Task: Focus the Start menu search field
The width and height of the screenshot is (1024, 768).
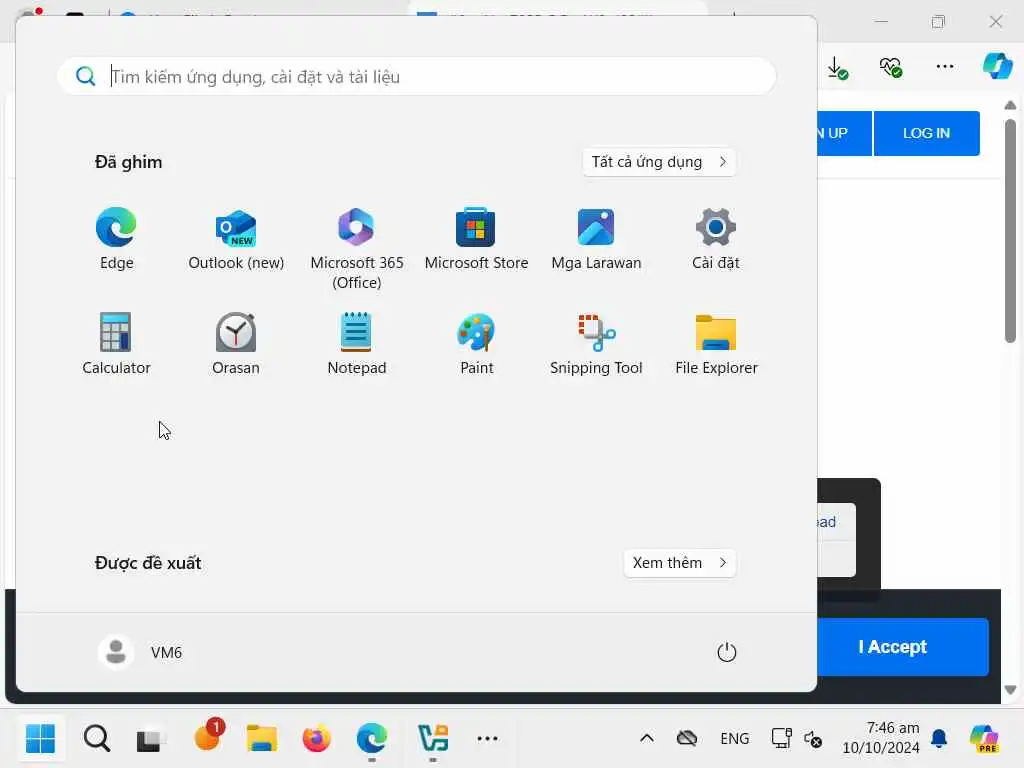Action: (417, 76)
